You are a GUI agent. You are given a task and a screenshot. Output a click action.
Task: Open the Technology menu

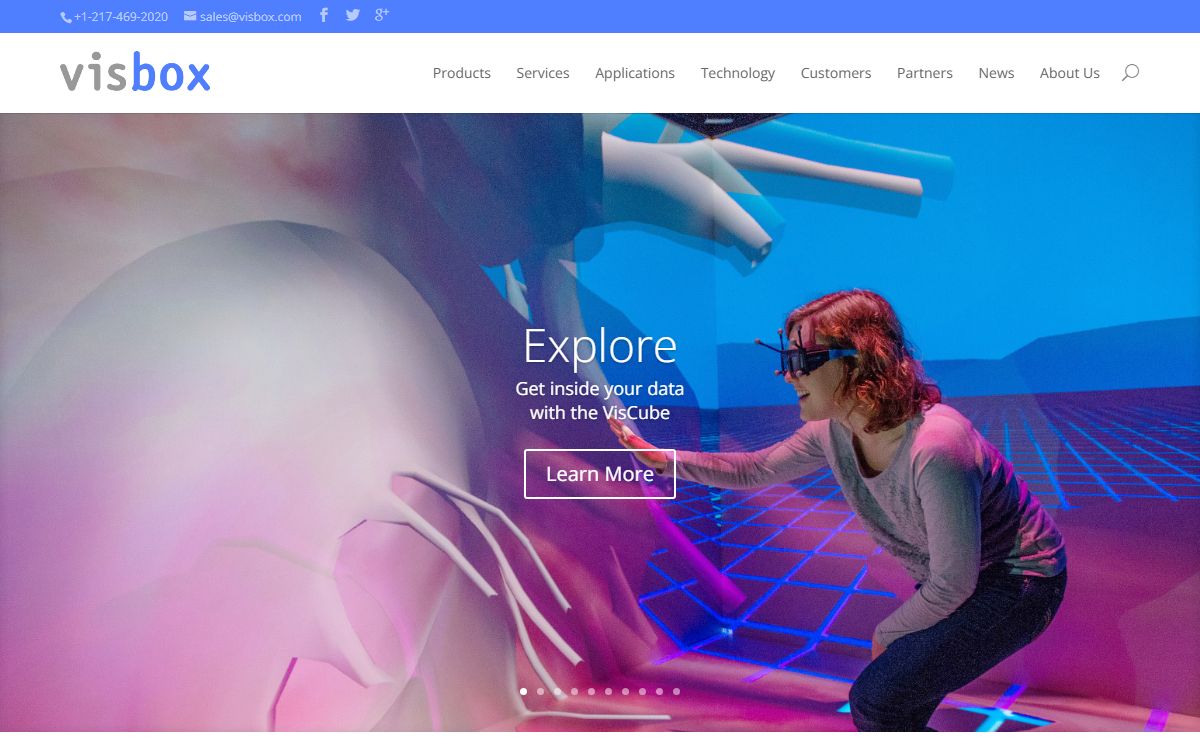tap(738, 73)
